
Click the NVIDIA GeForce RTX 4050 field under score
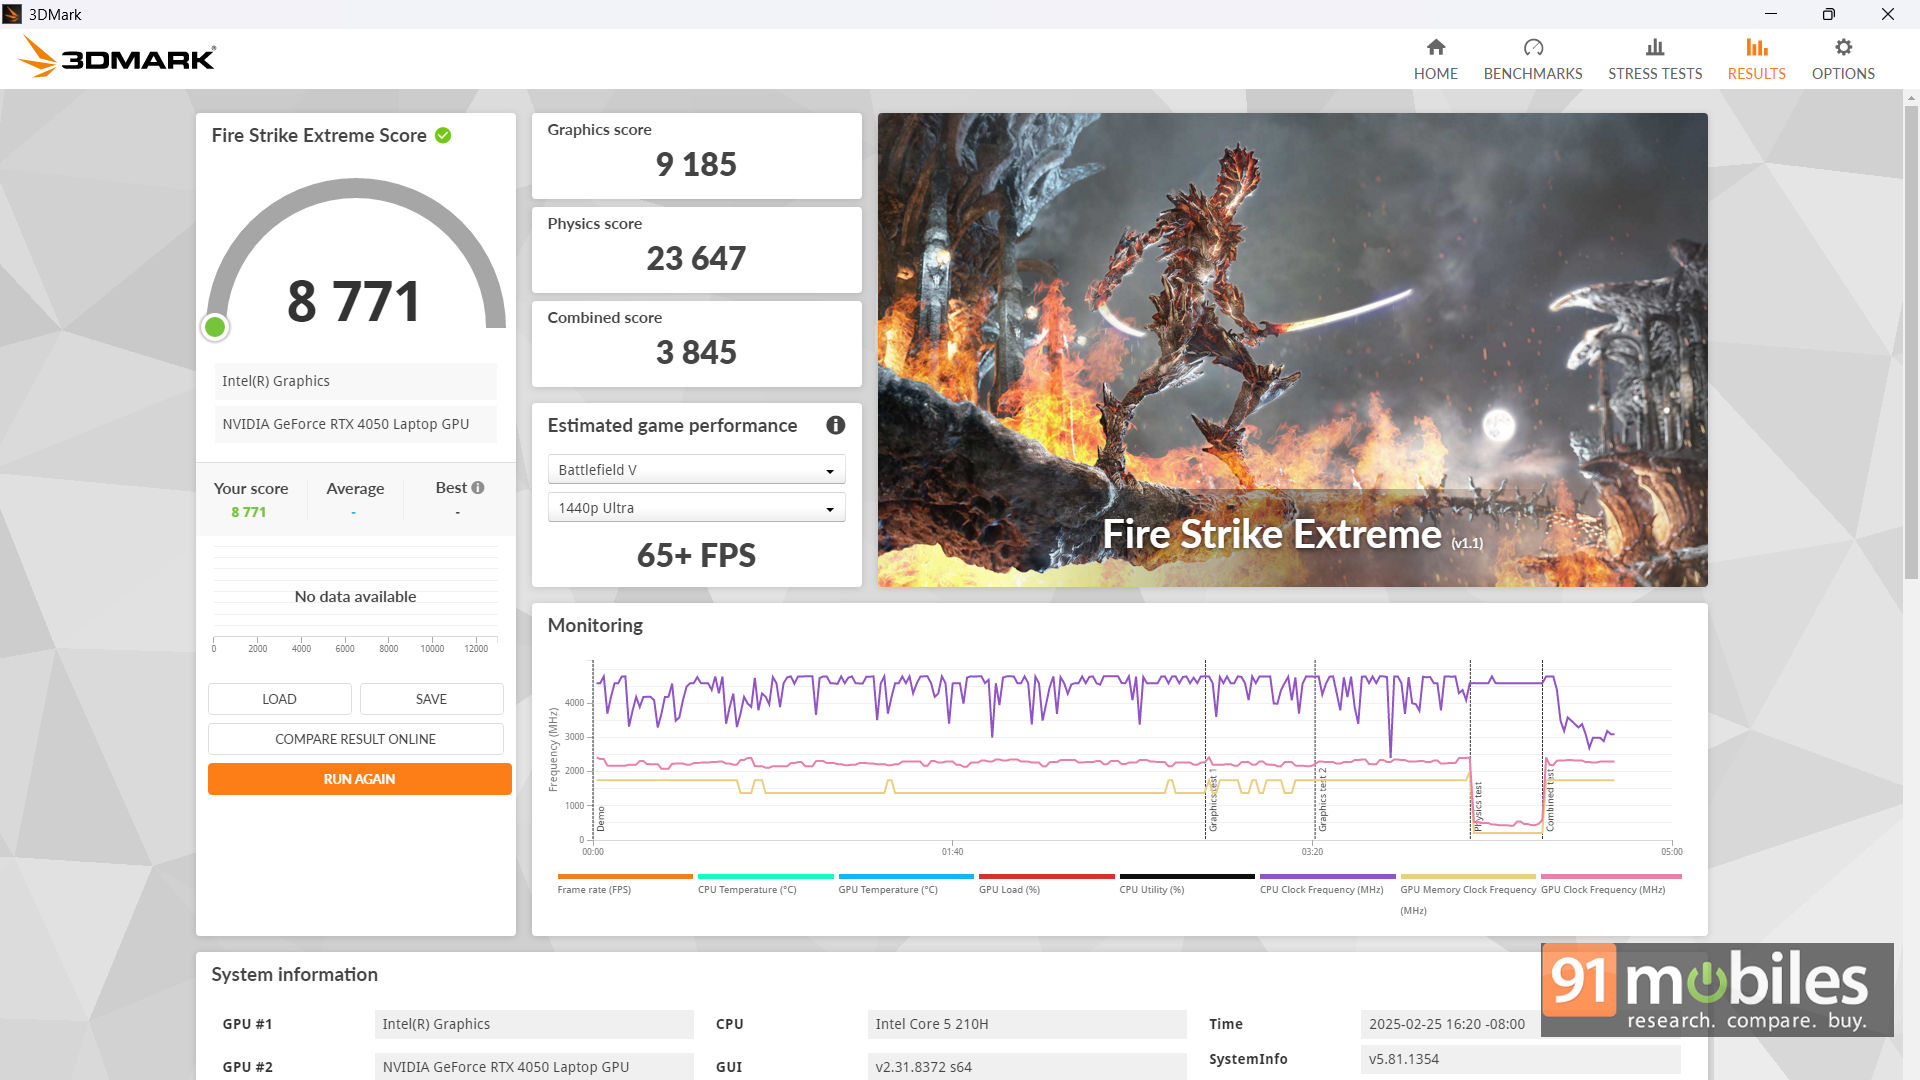pos(355,424)
